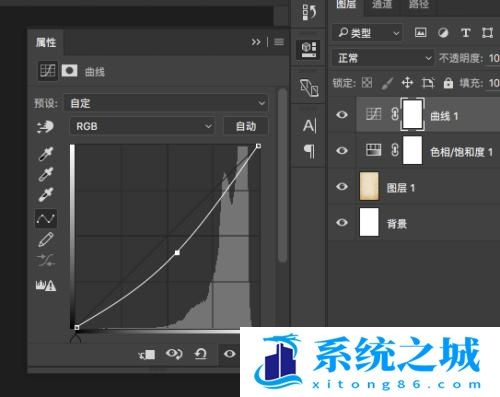Viewport: 500px width, 397px height.
Task: Filter layers by pixel layers icon
Action: click(420, 32)
